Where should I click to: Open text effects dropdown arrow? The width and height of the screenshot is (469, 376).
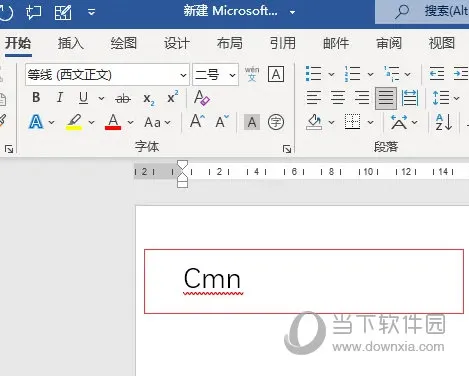[51, 122]
